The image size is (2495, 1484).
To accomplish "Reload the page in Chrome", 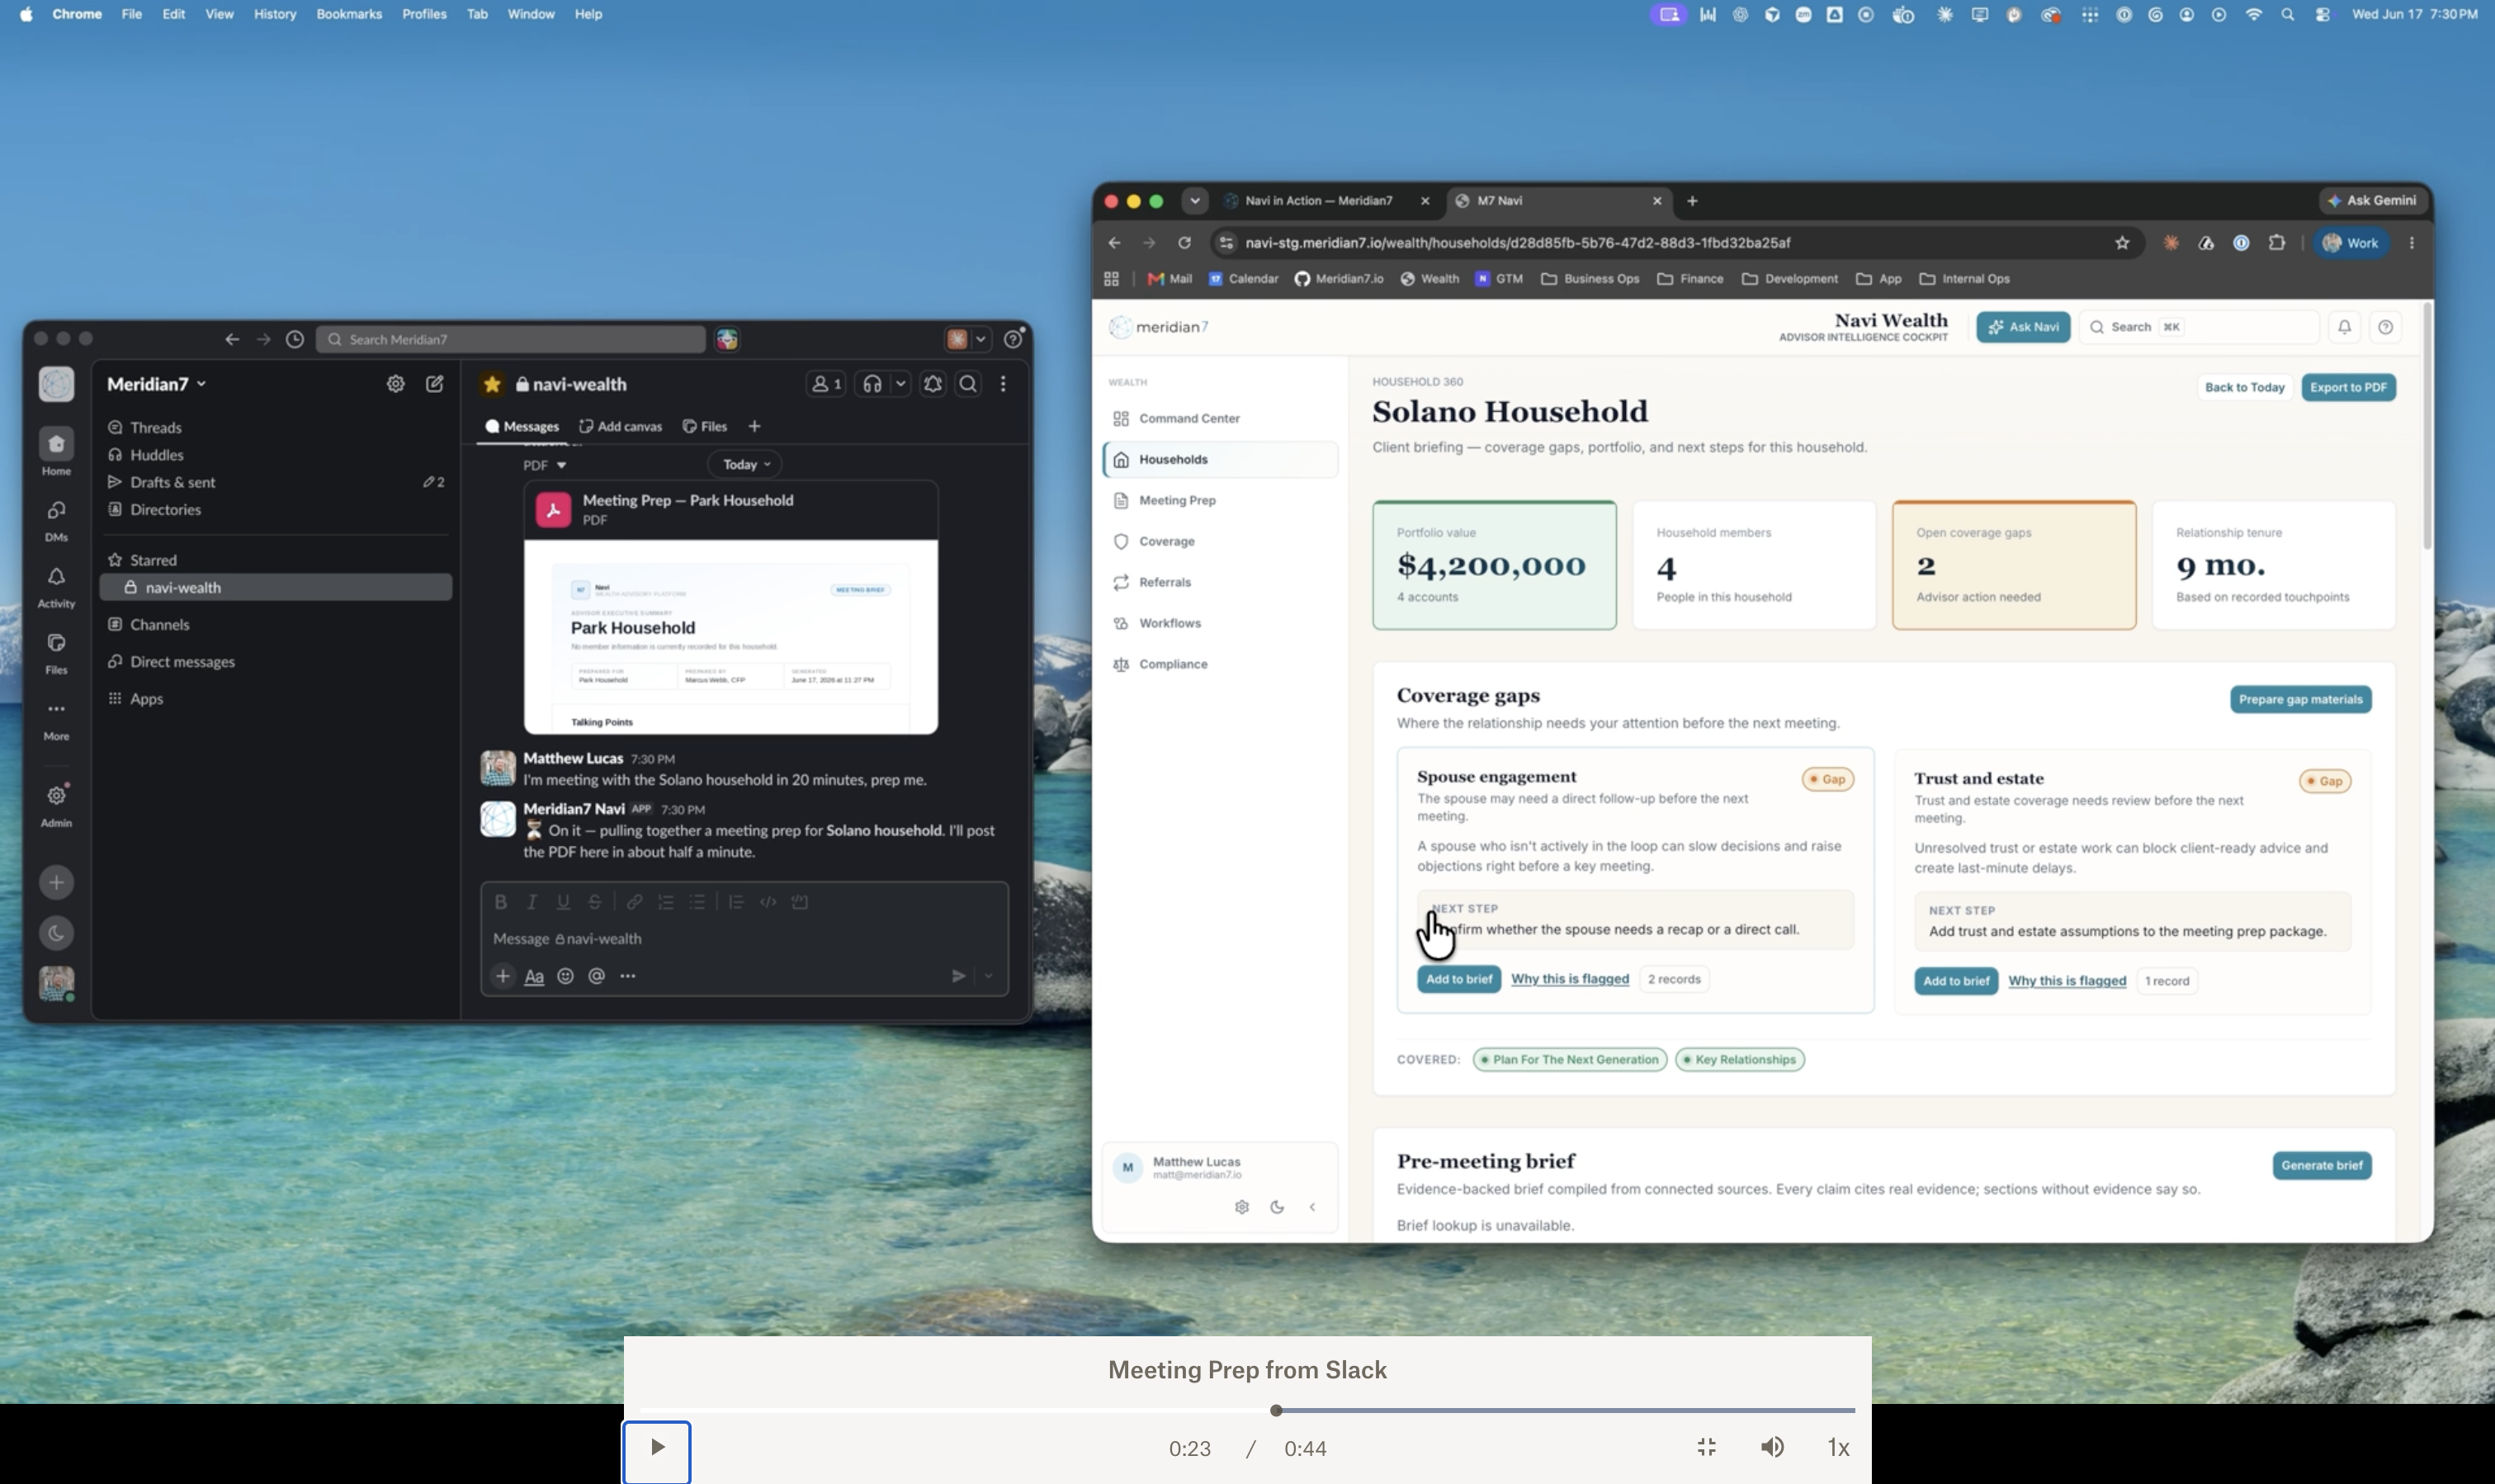I will coord(1184,243).
